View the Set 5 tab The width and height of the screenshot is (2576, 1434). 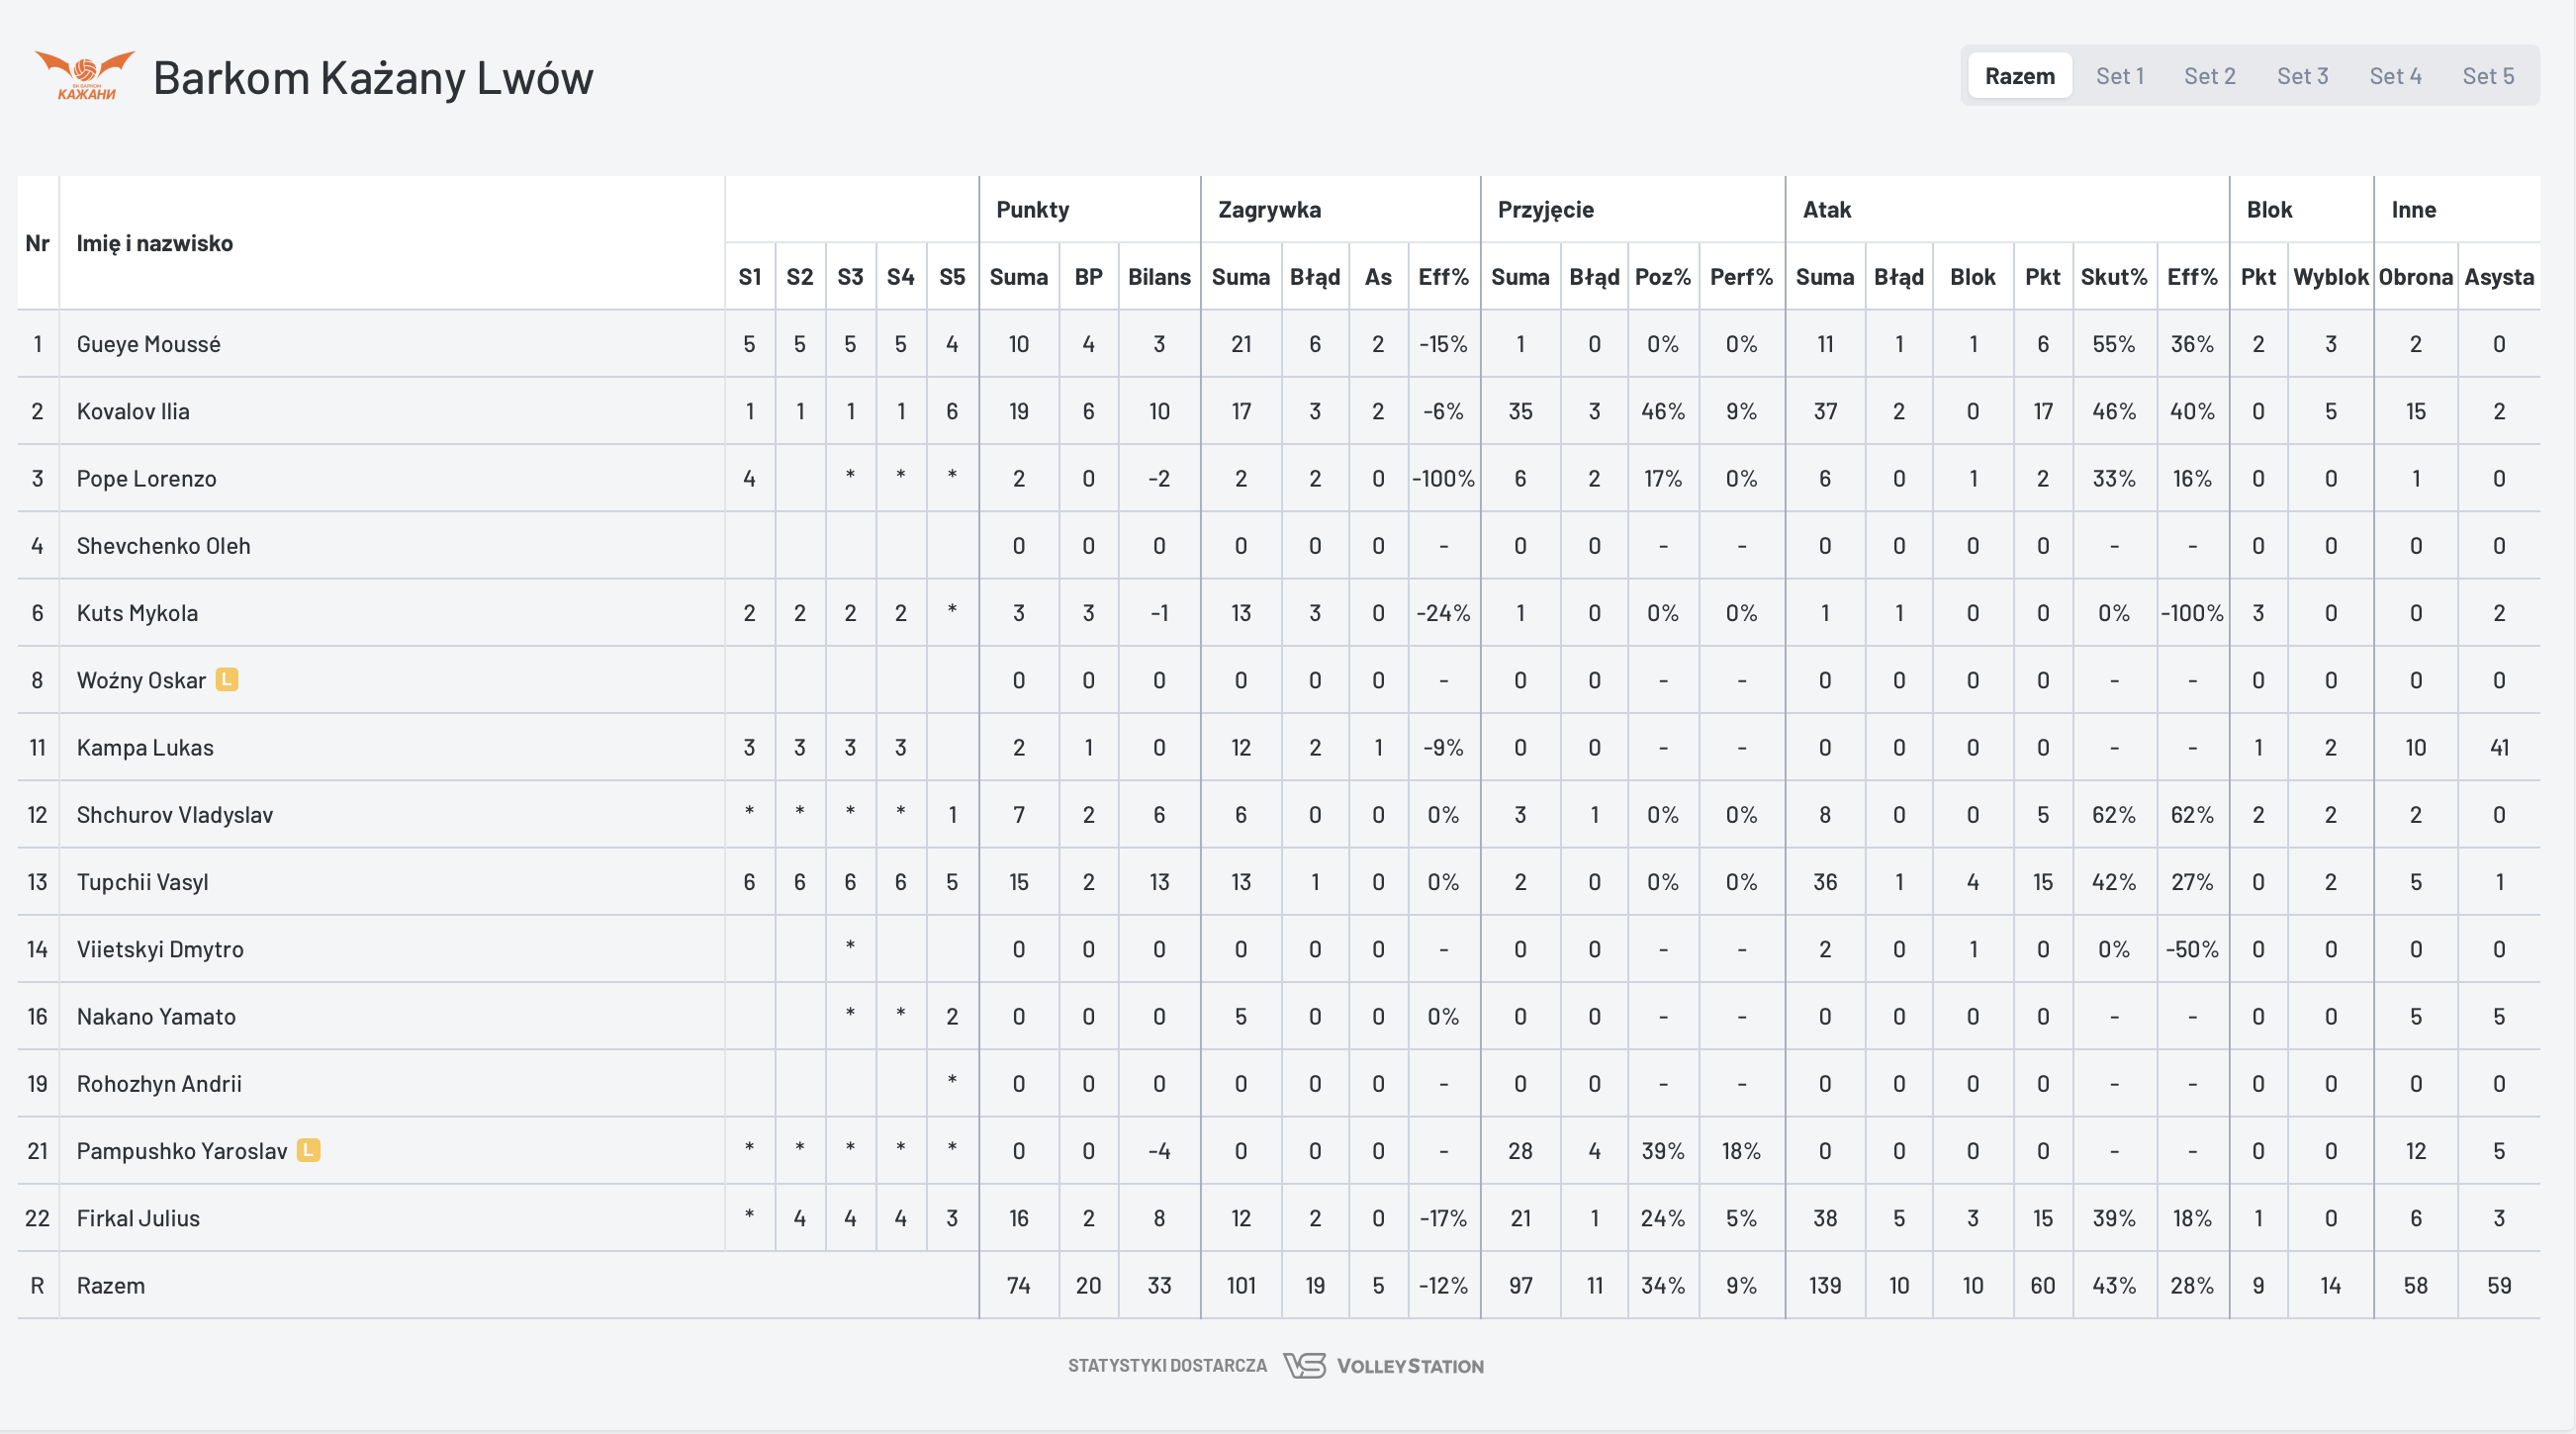tap(2488, 76)
